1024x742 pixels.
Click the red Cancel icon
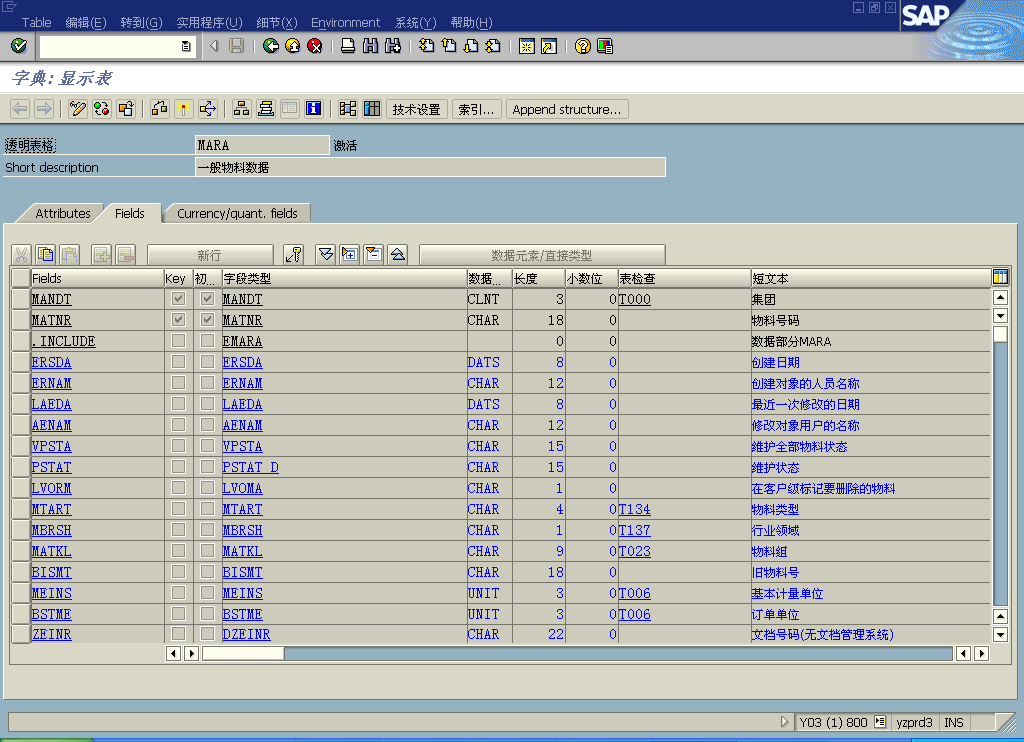[x=315, y=46]
